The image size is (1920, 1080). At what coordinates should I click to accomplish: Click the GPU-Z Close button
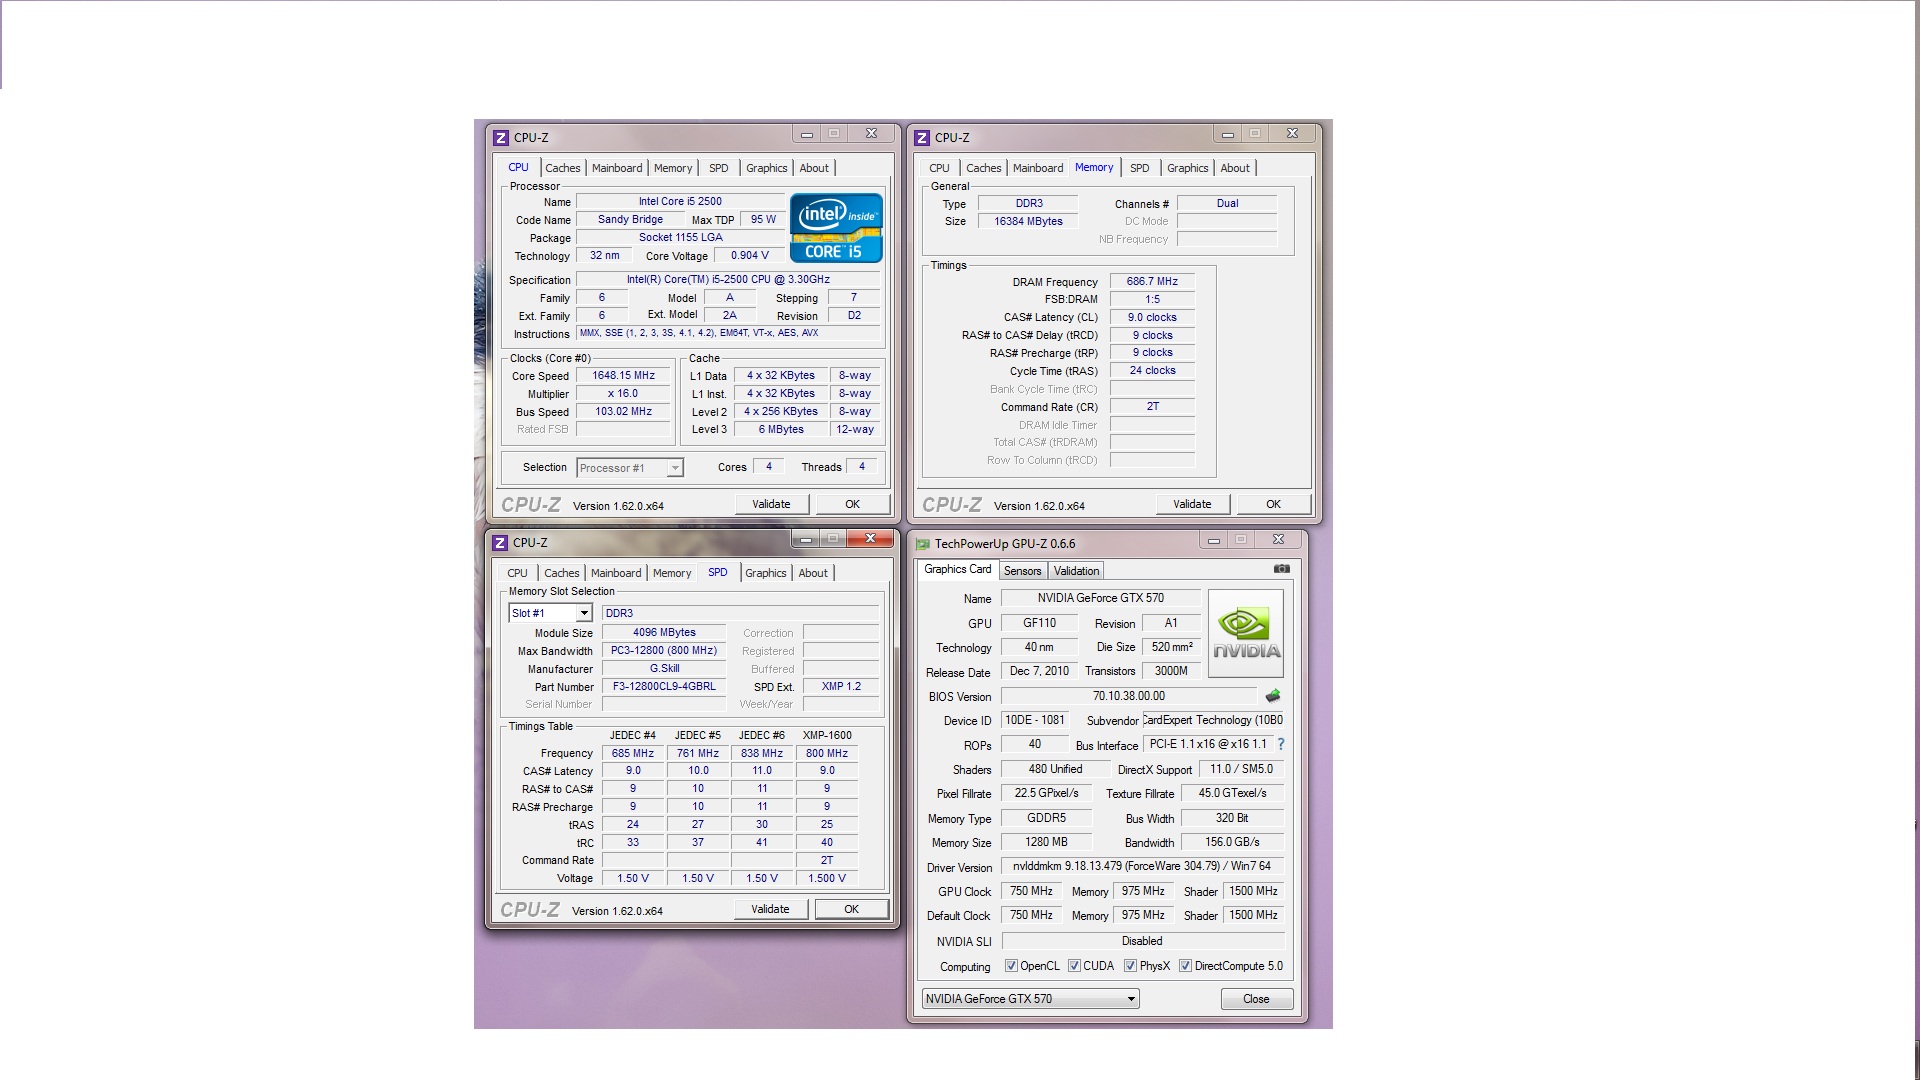coord(1256,999)
